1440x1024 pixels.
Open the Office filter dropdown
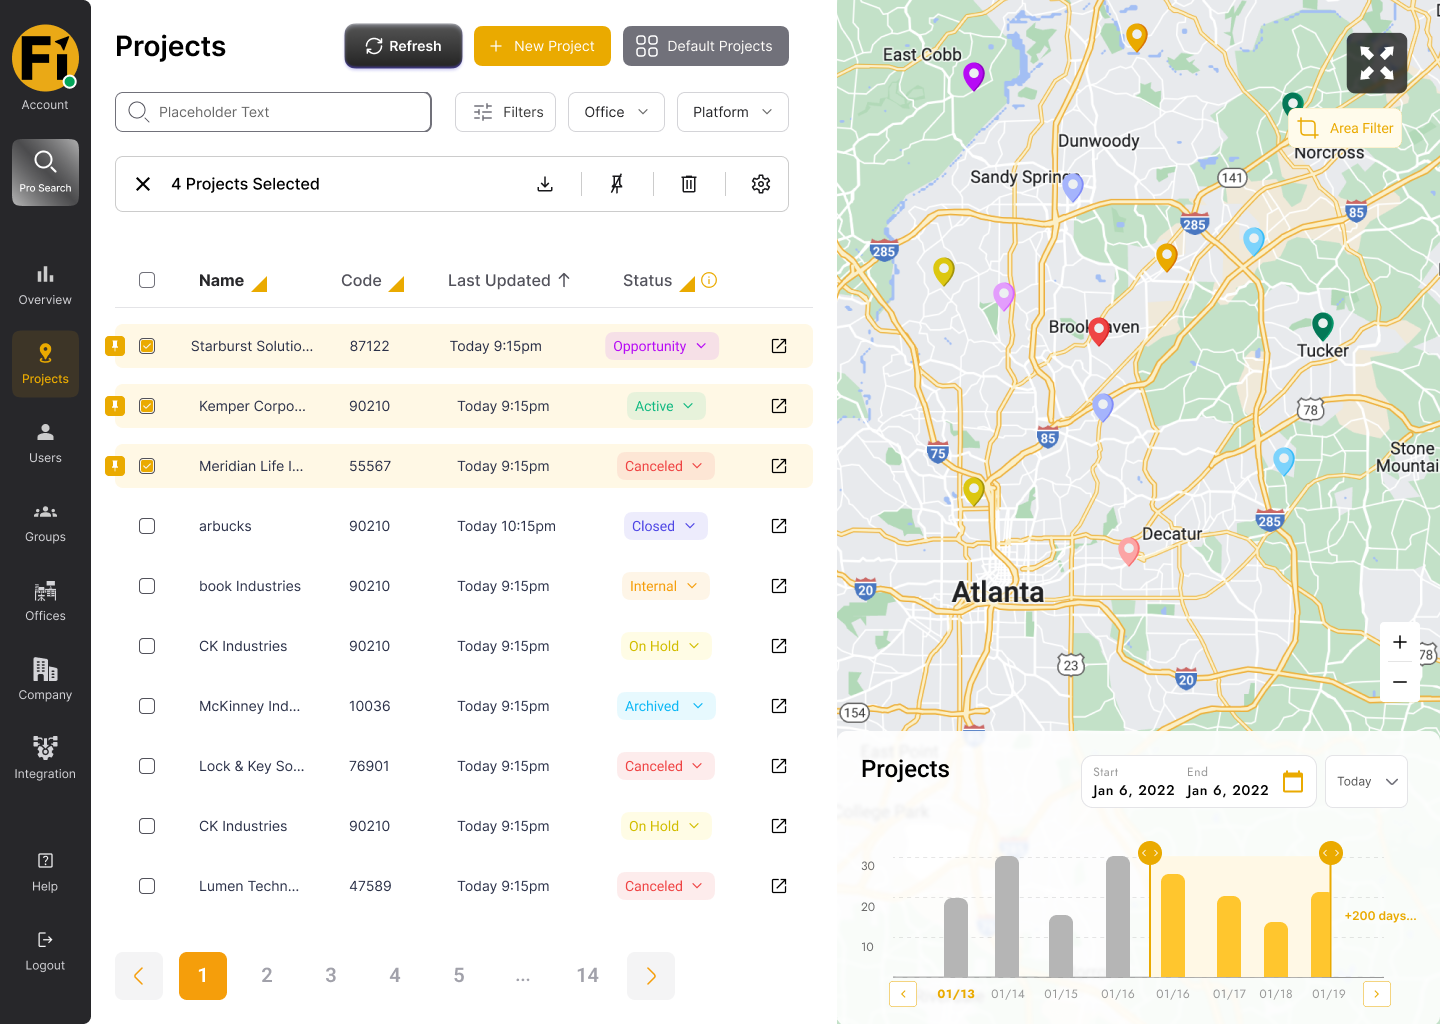point(616,112)
